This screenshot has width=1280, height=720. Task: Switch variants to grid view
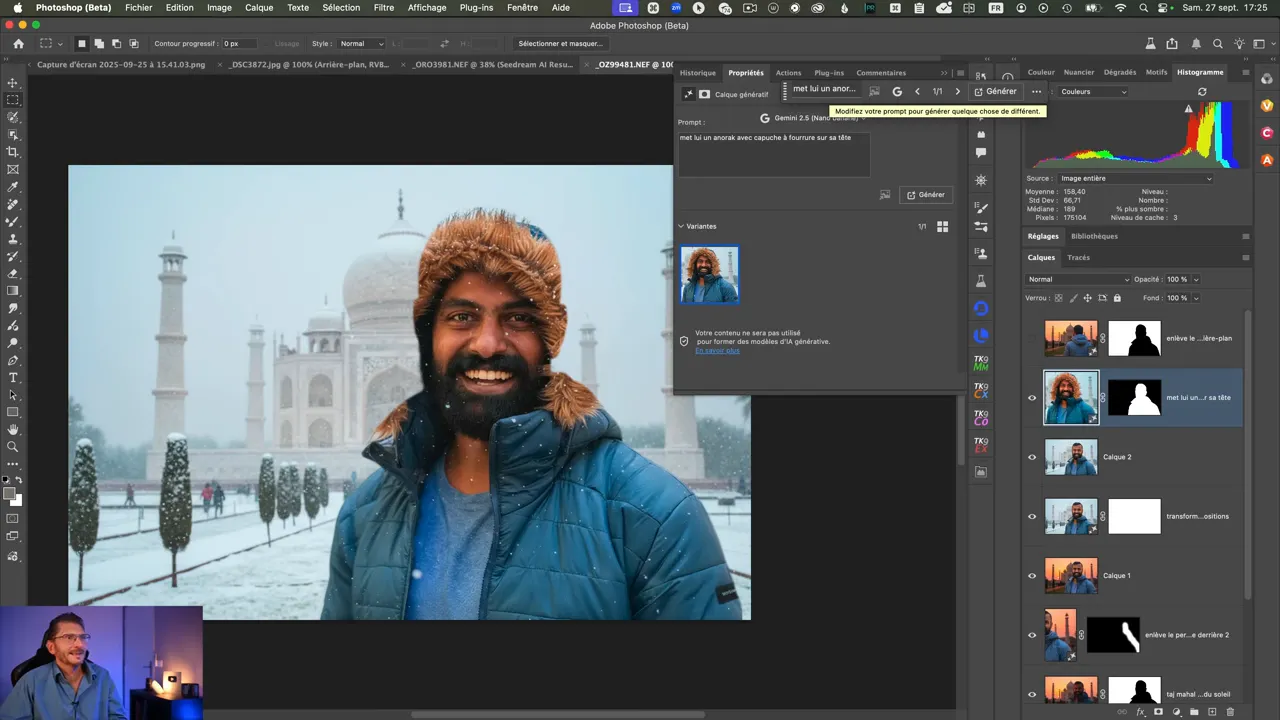(942, 227)
